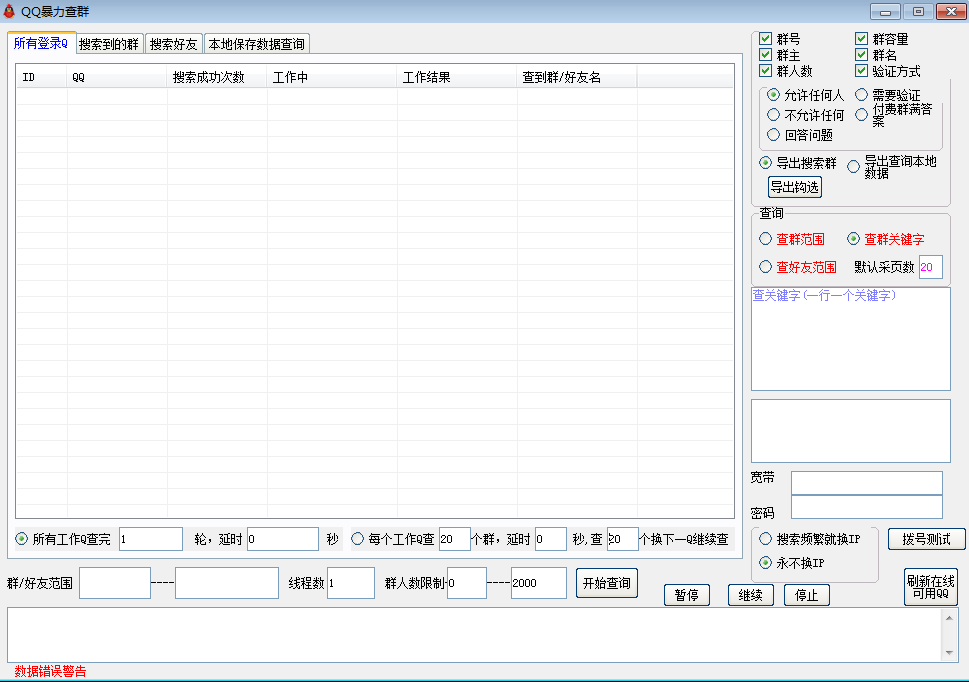
Task: Click the 搜索成功次数 column header
Action: (217, 77)
